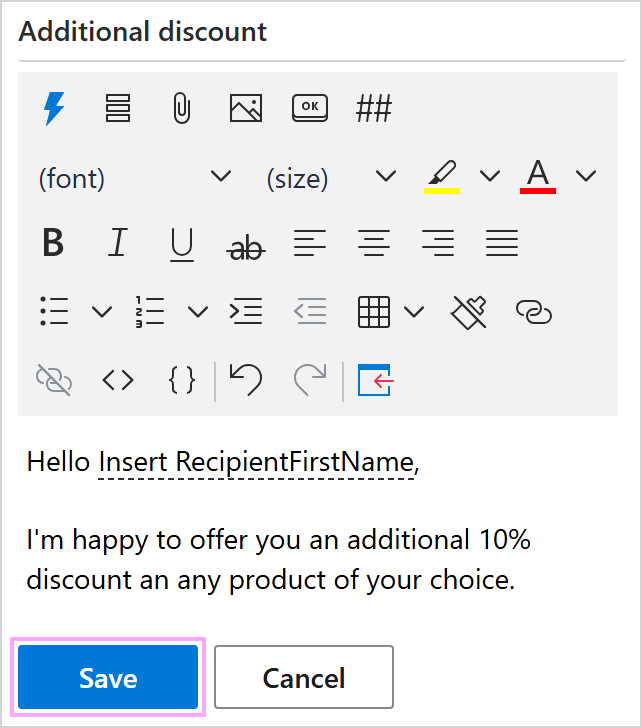This screenshot has width=642, height=728.
Task: Toggle Underline formatting
Action: [x=181, y=243]
